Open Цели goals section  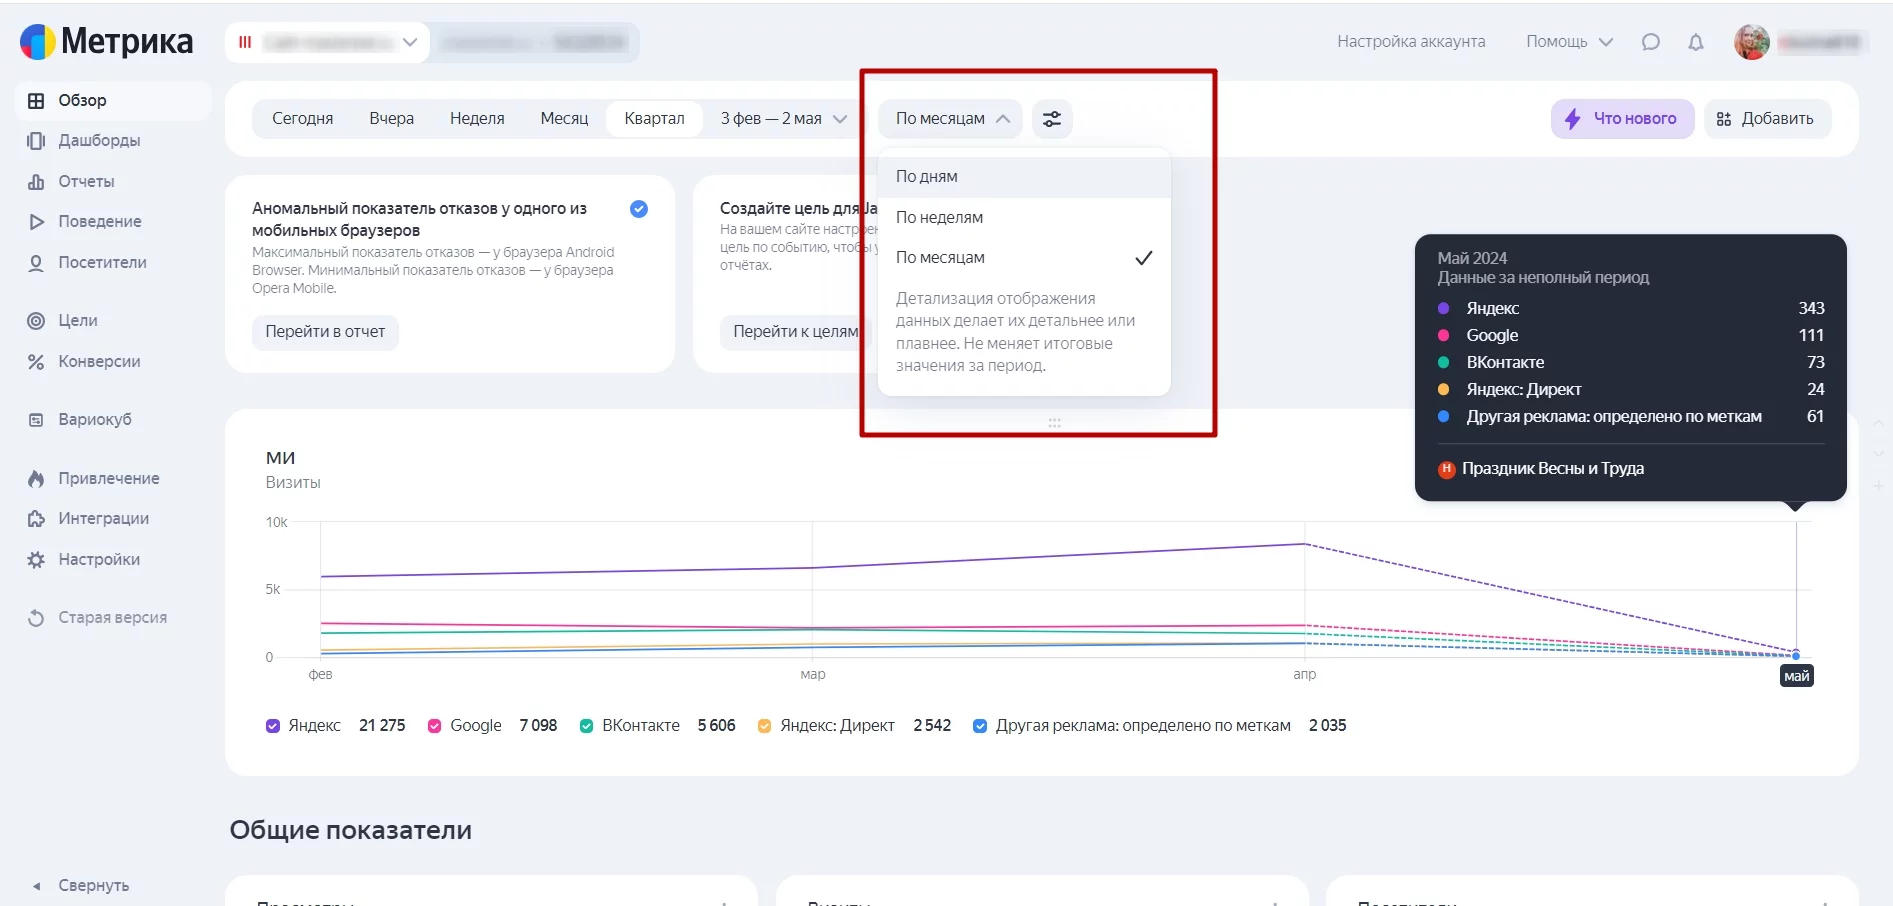78,320
